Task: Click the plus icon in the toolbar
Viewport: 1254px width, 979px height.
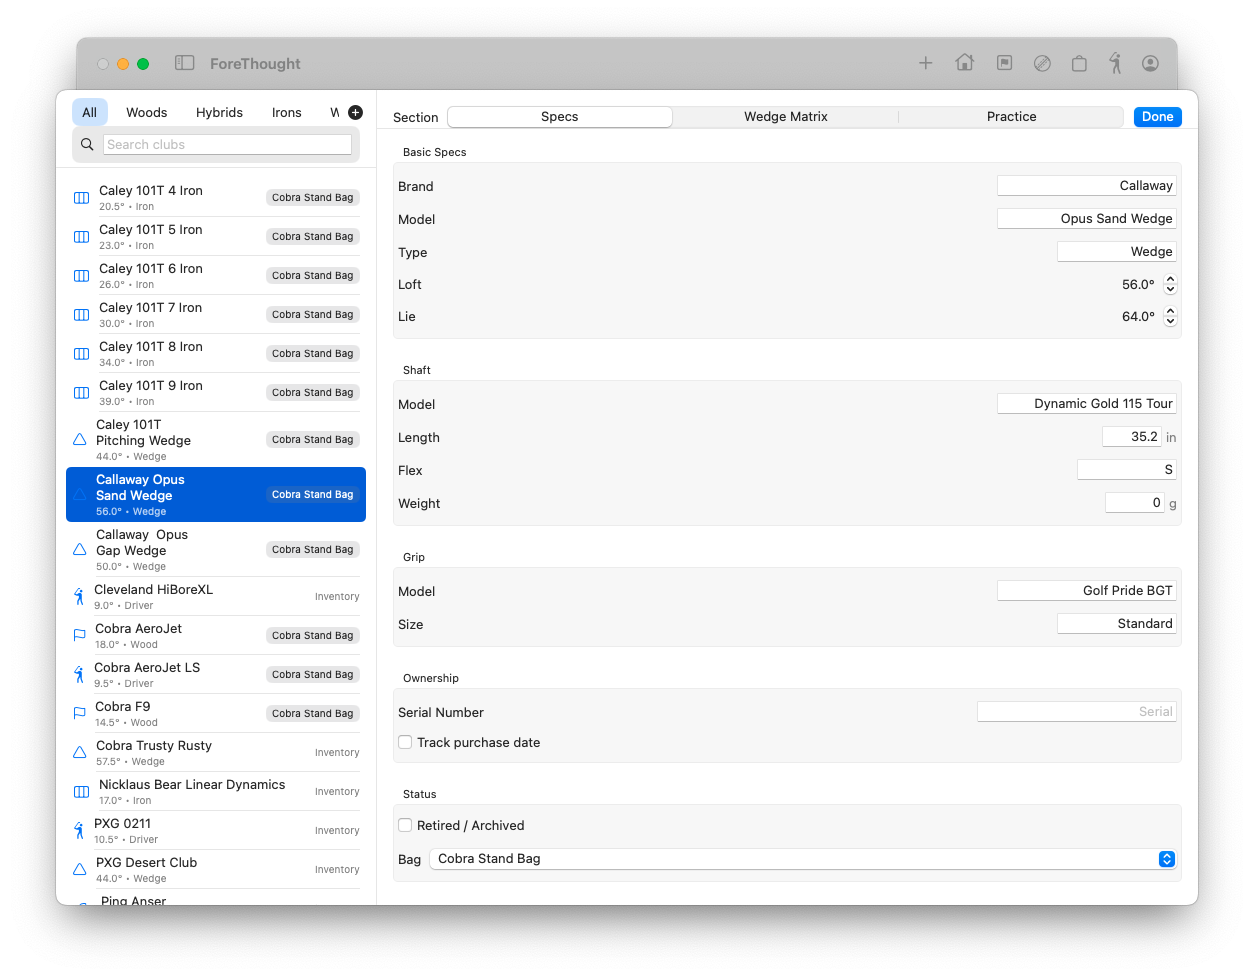Action: [x=926, y=63]
